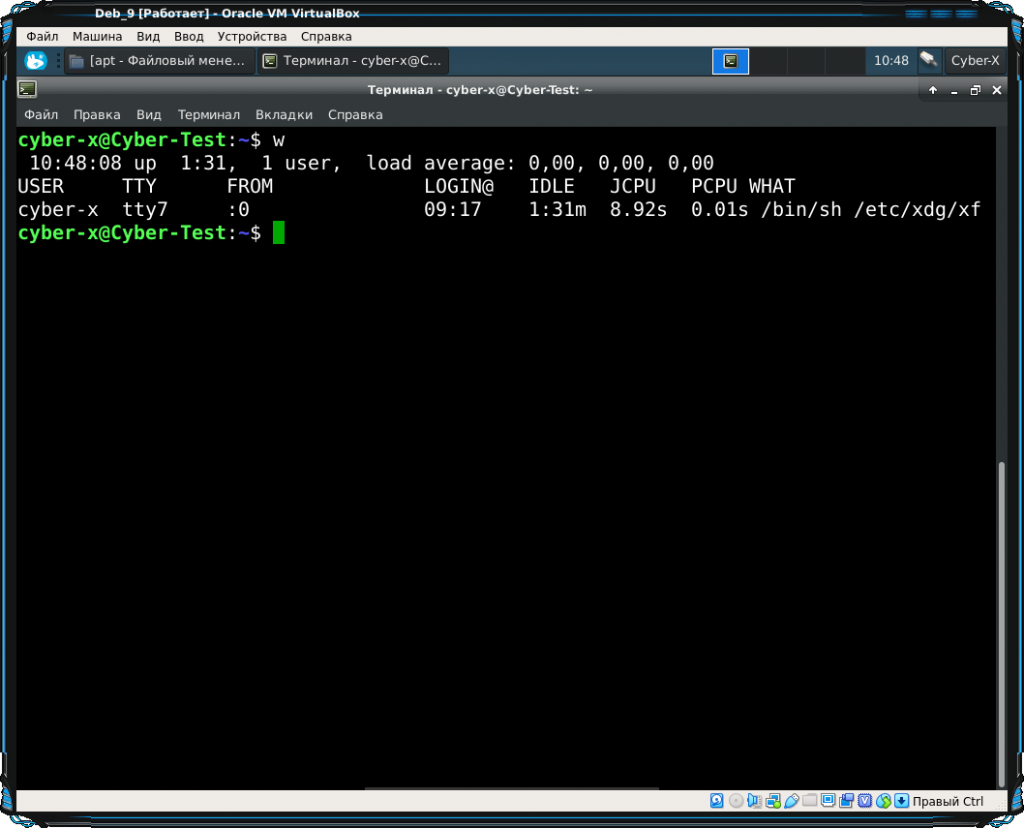This screenshot has width=1024, height=828.
Task: Click the LOGIN@ column header
Action: (x=458, y=187)
